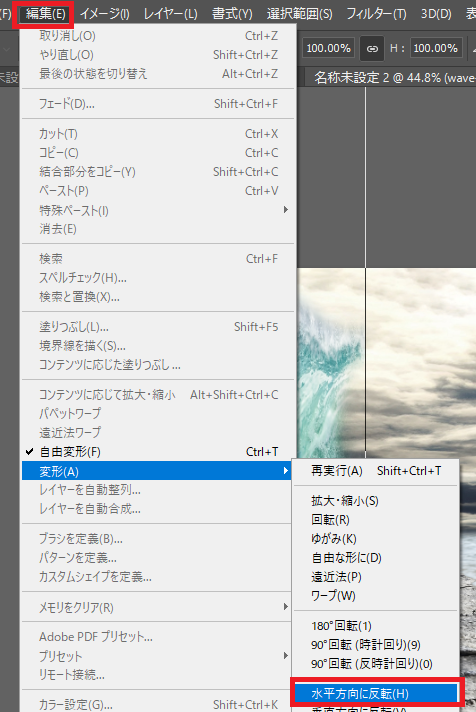Viewport: 476px width, 712px height.
Task: Select the 名称未設定 2 document tab
Action: point(392,78)
